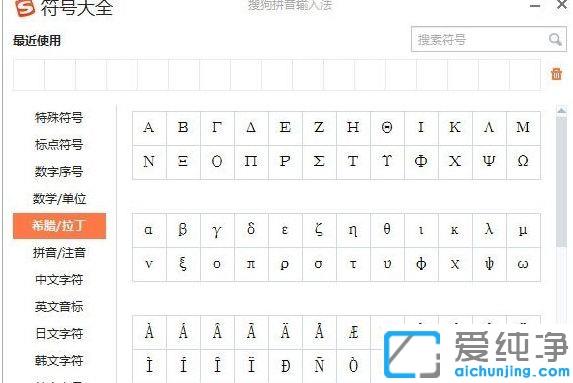The width and height of the screenshot is (573, 383).
Task: Select the 数学/单位 category
Action: tap(59, 199)
